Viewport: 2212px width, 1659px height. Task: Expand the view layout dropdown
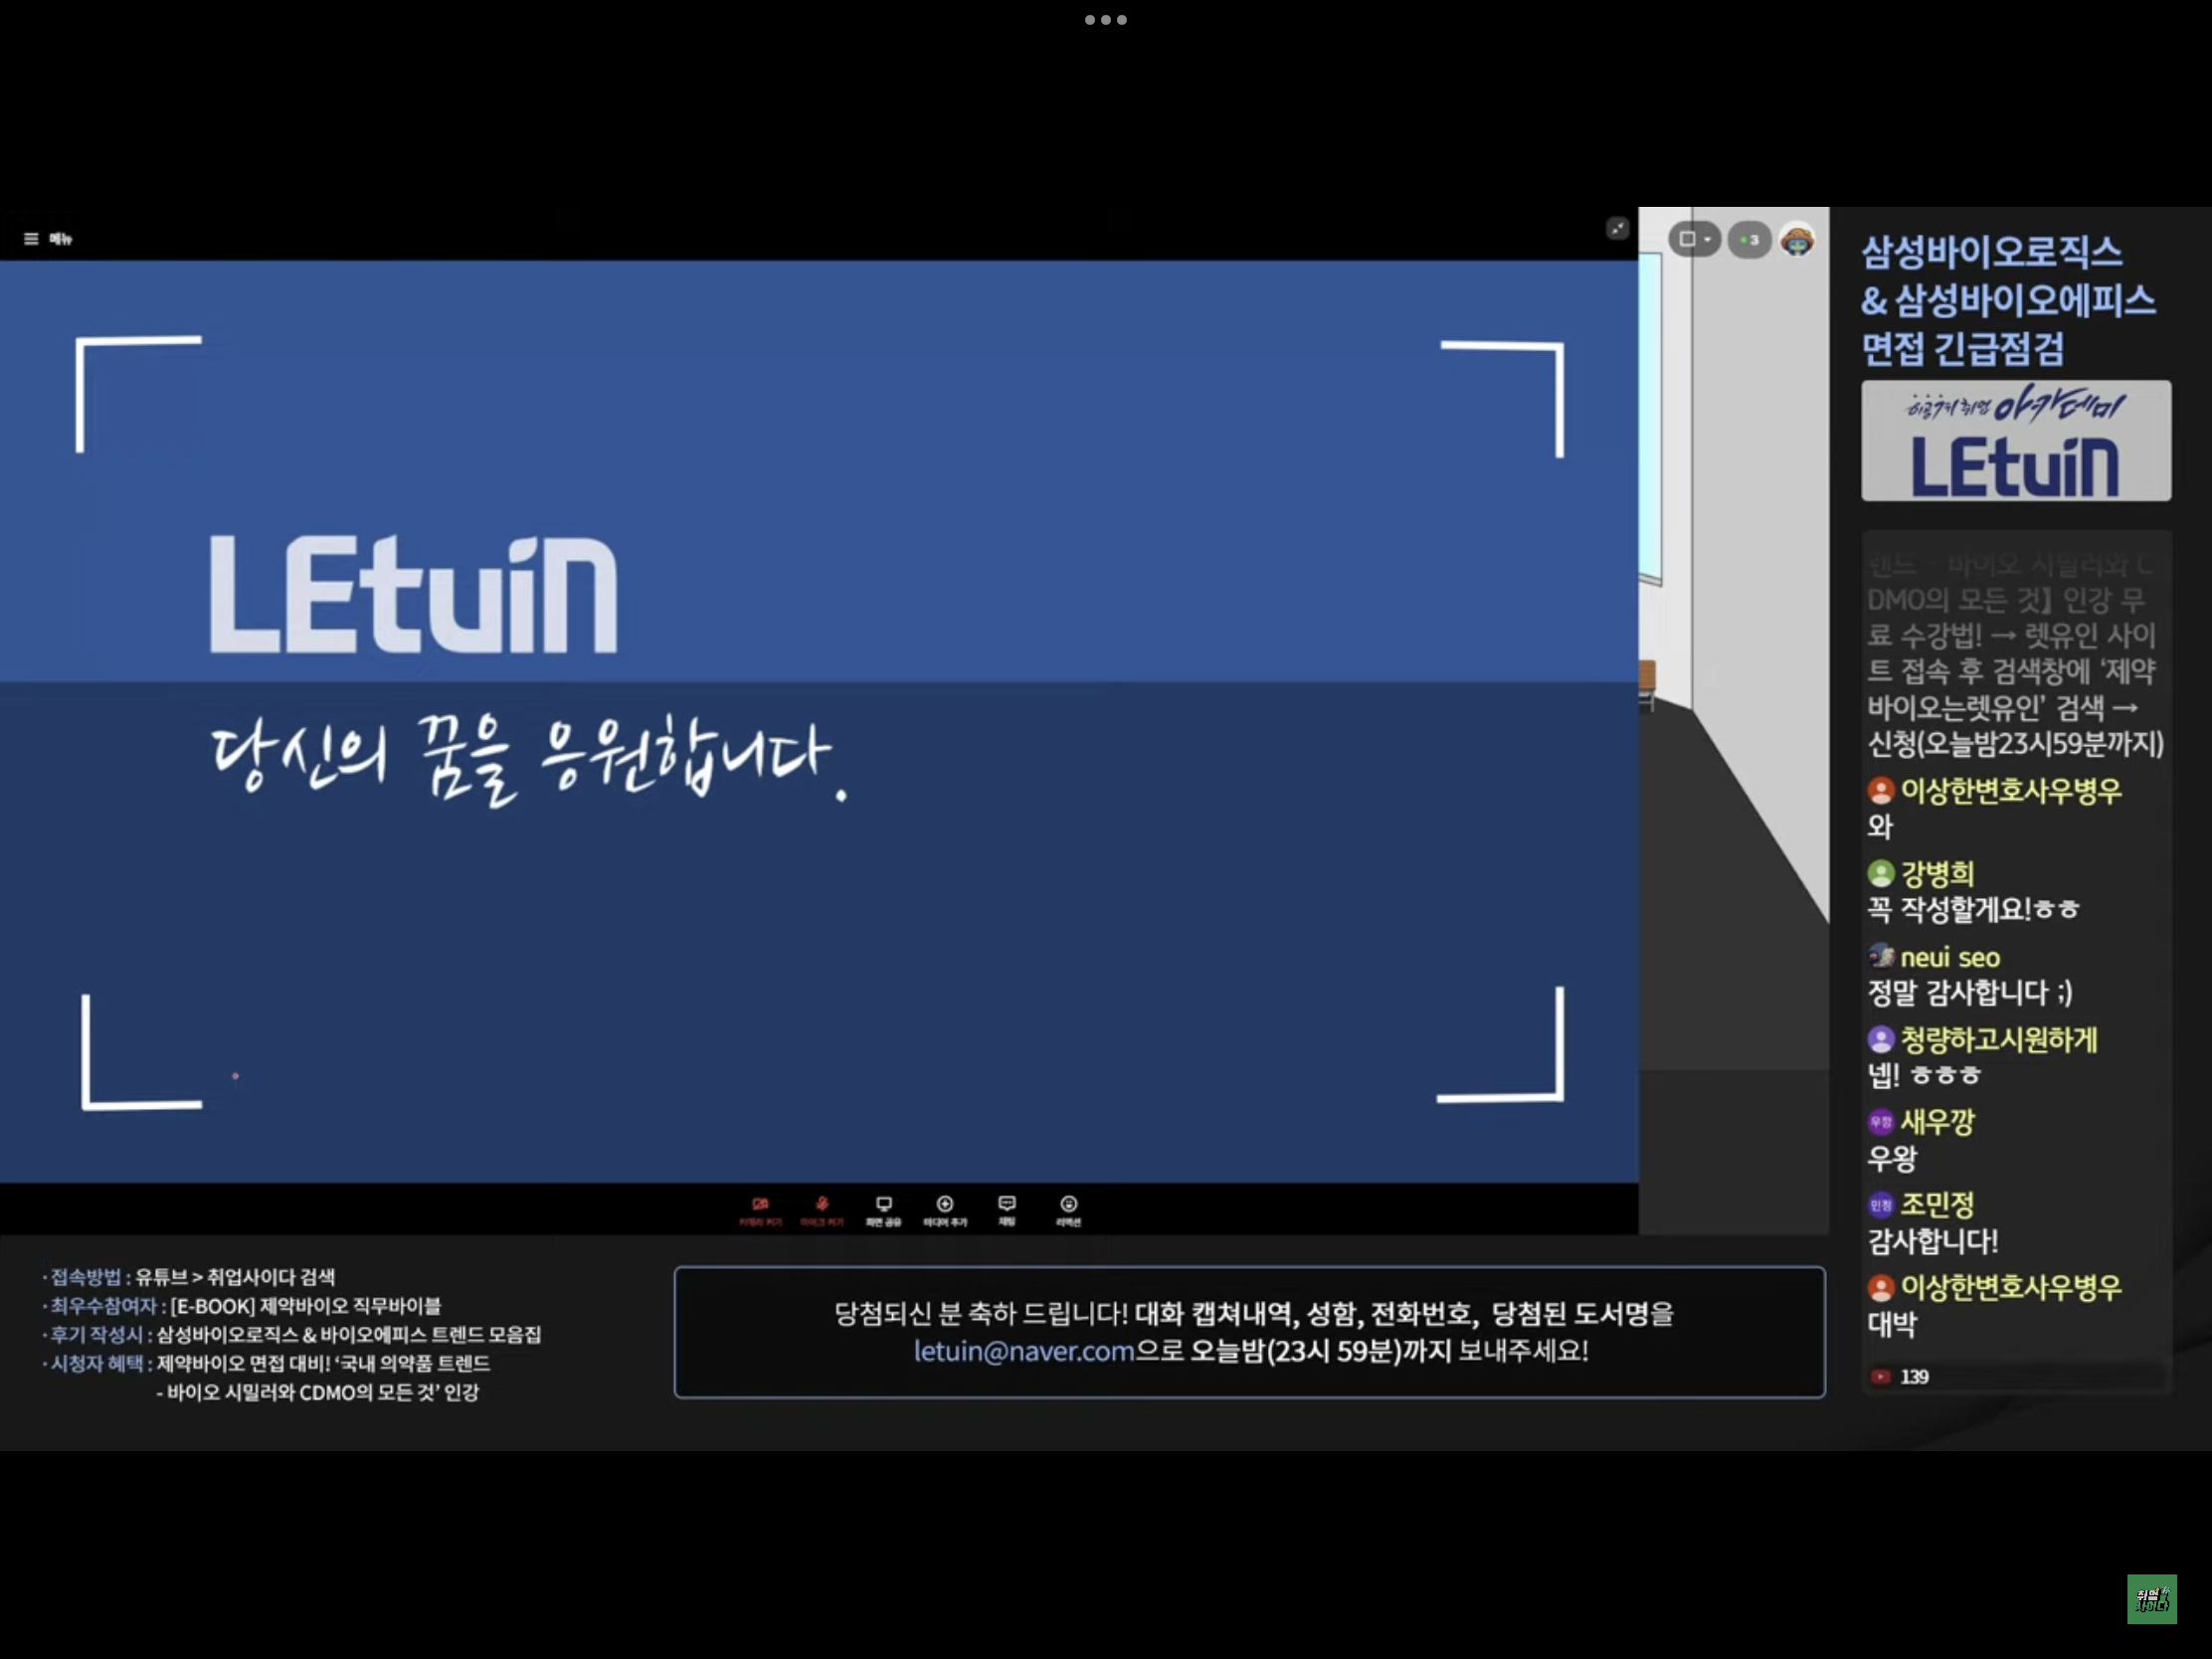(1694, 240)
